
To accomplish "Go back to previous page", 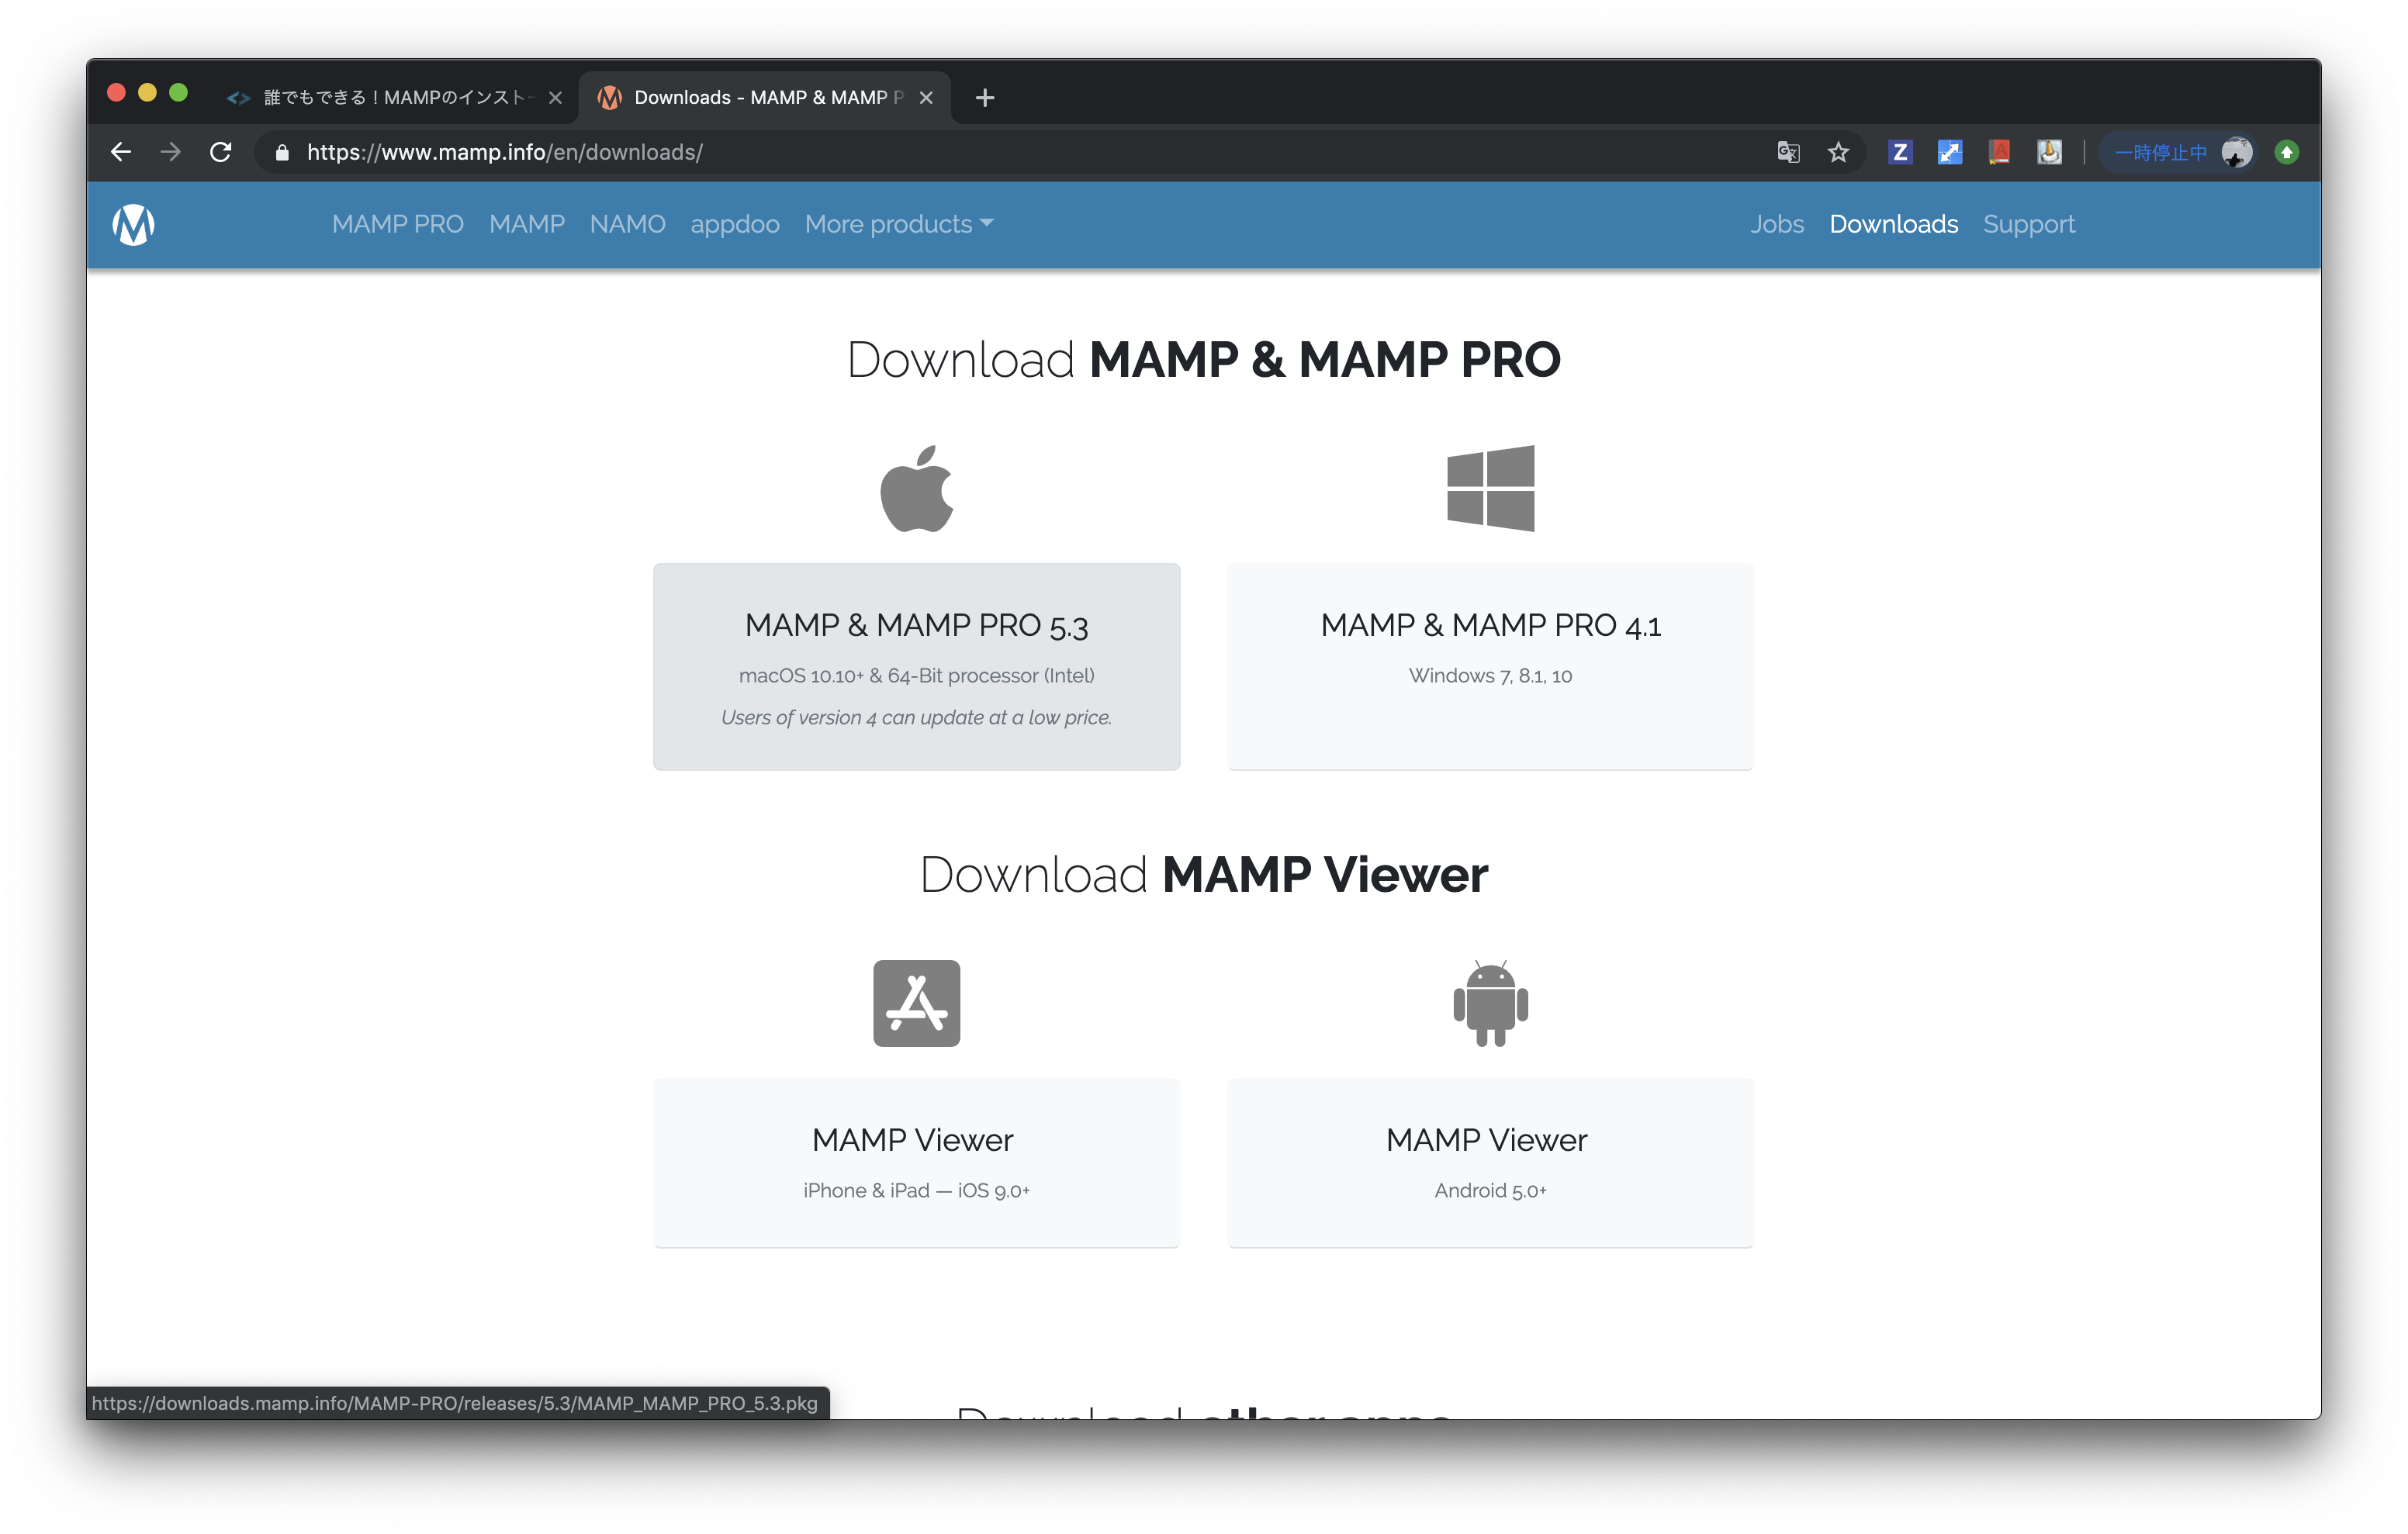I will click(121, 152).
